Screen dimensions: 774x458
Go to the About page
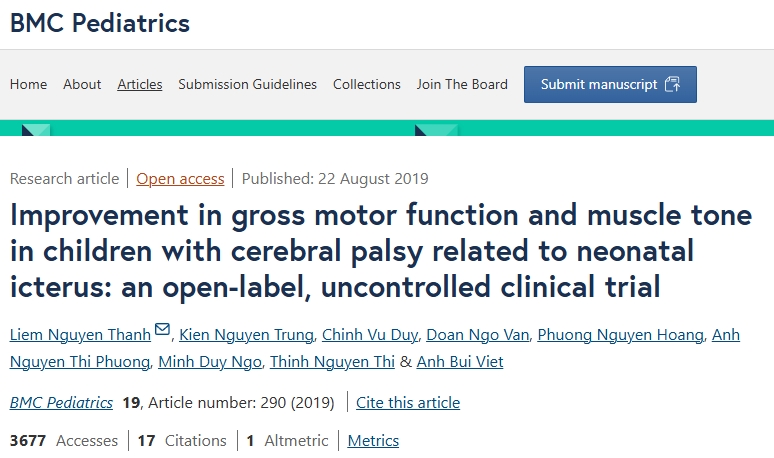[x=82, y=85]
